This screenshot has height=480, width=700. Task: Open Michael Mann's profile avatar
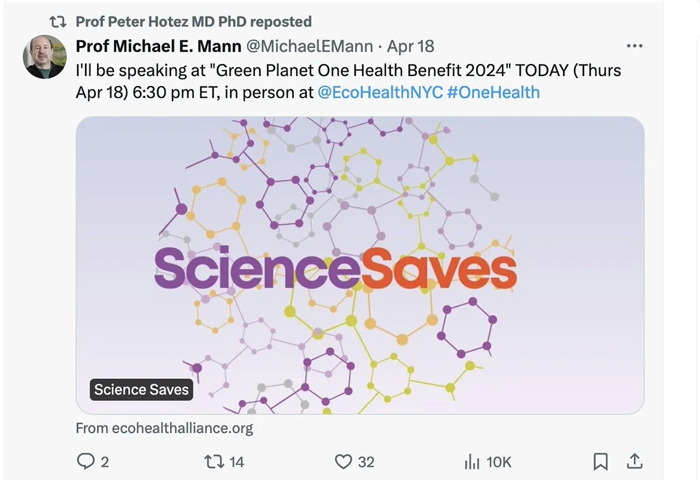click(x=45, y=57)
